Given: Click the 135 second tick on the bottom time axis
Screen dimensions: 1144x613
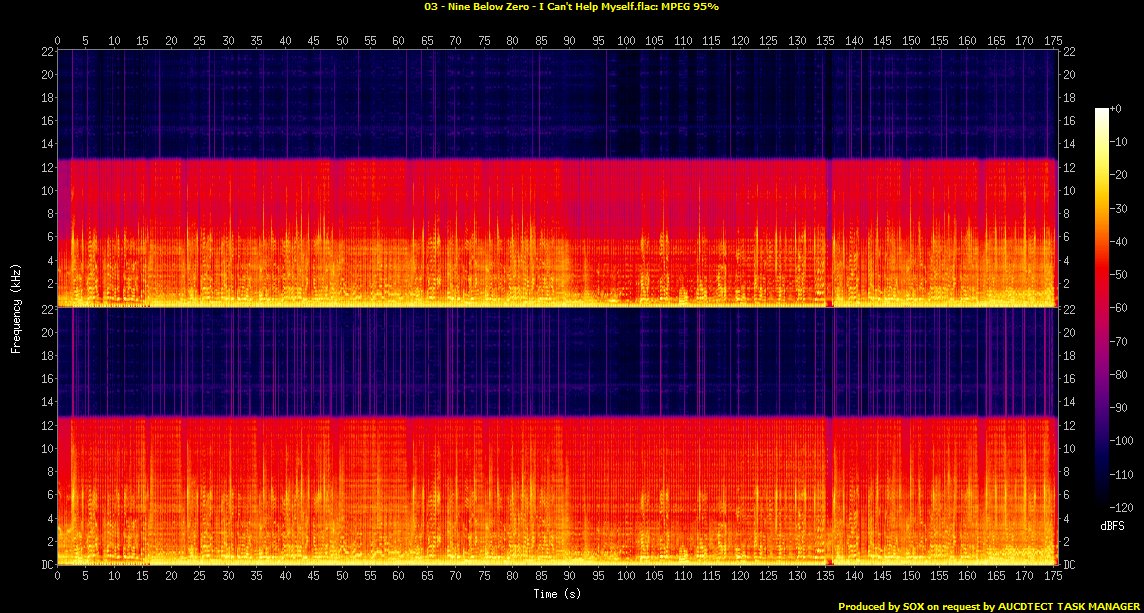Looking at the screenshot, I should 825,577.
